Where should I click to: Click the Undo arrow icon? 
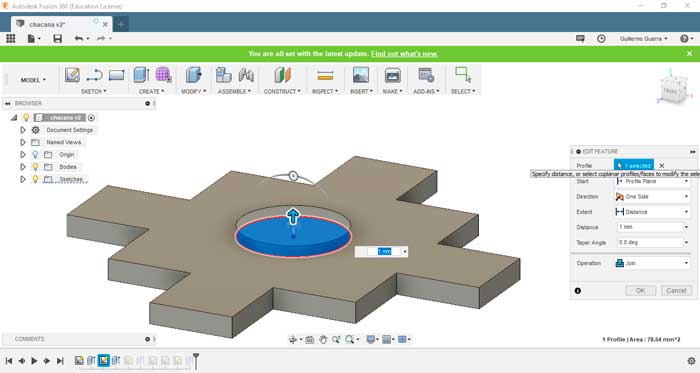pyautogui.click(x=79, y=39)
